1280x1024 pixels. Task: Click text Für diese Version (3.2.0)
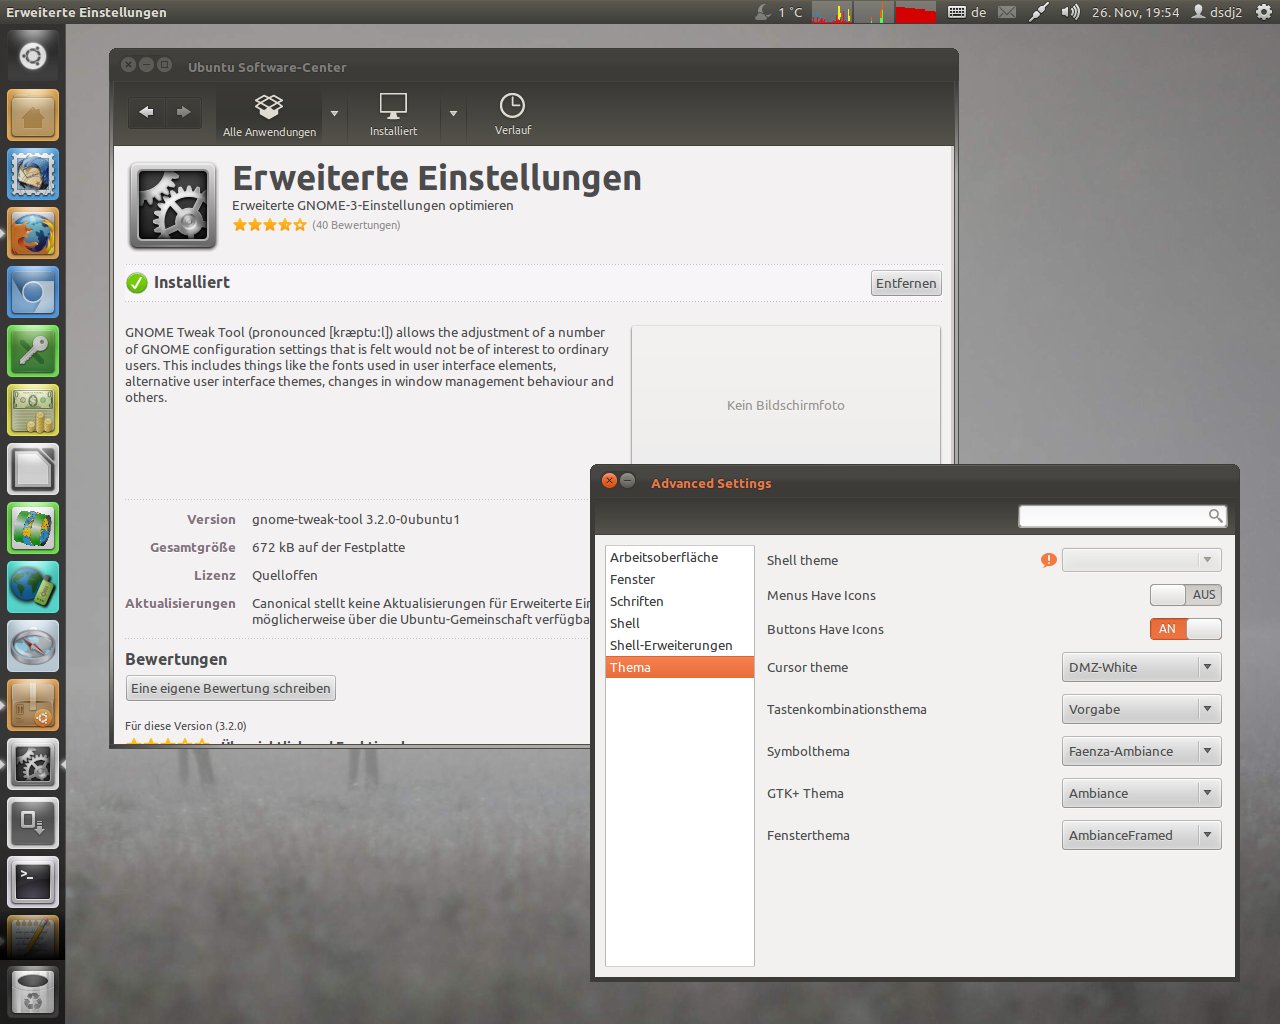186,726
